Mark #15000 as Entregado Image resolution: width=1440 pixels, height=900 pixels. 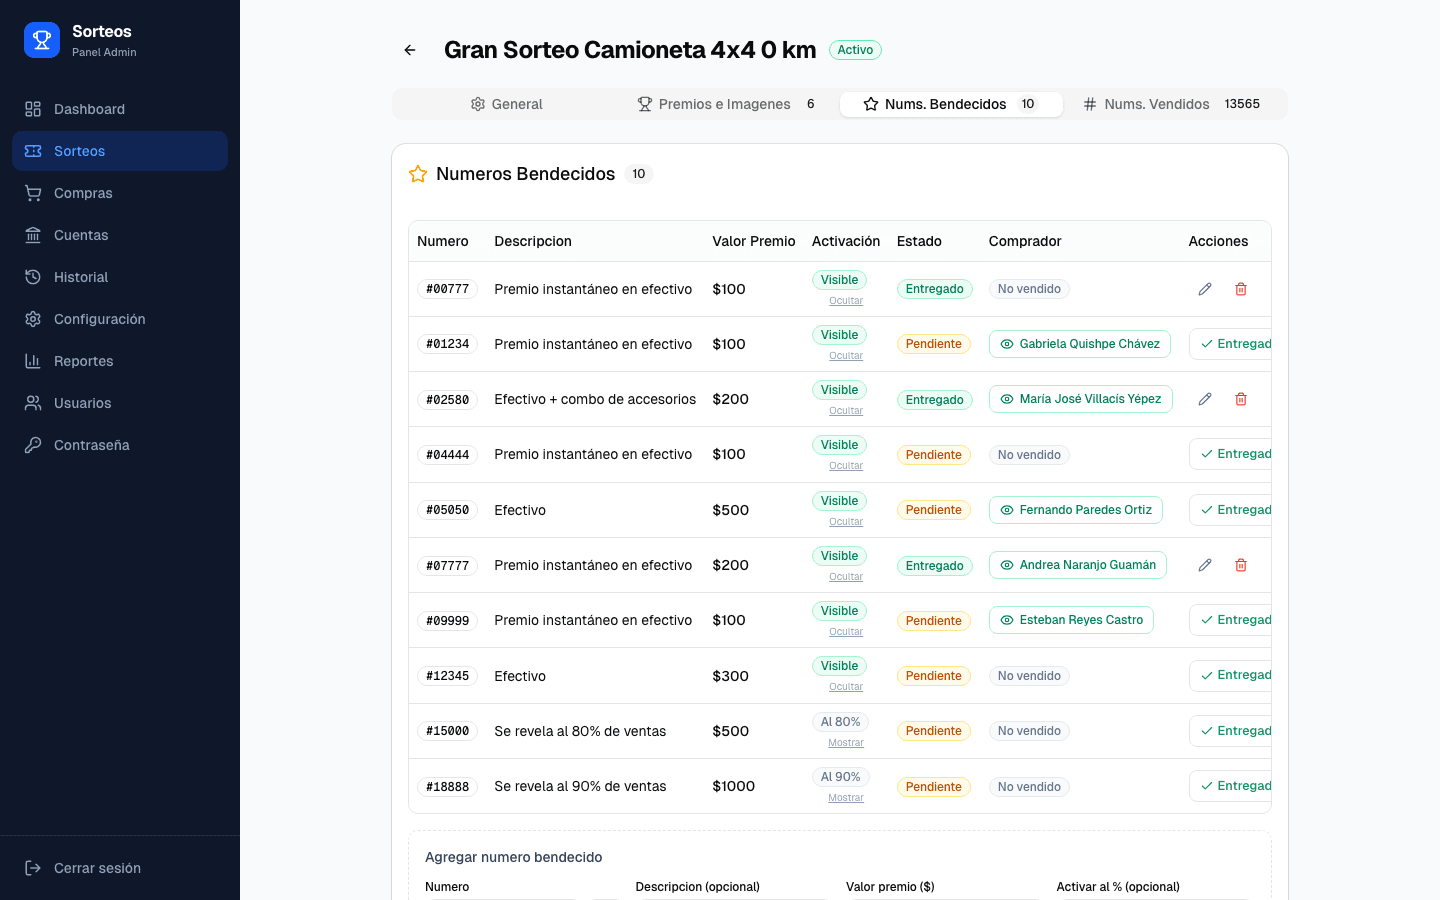click(1231, 731)
